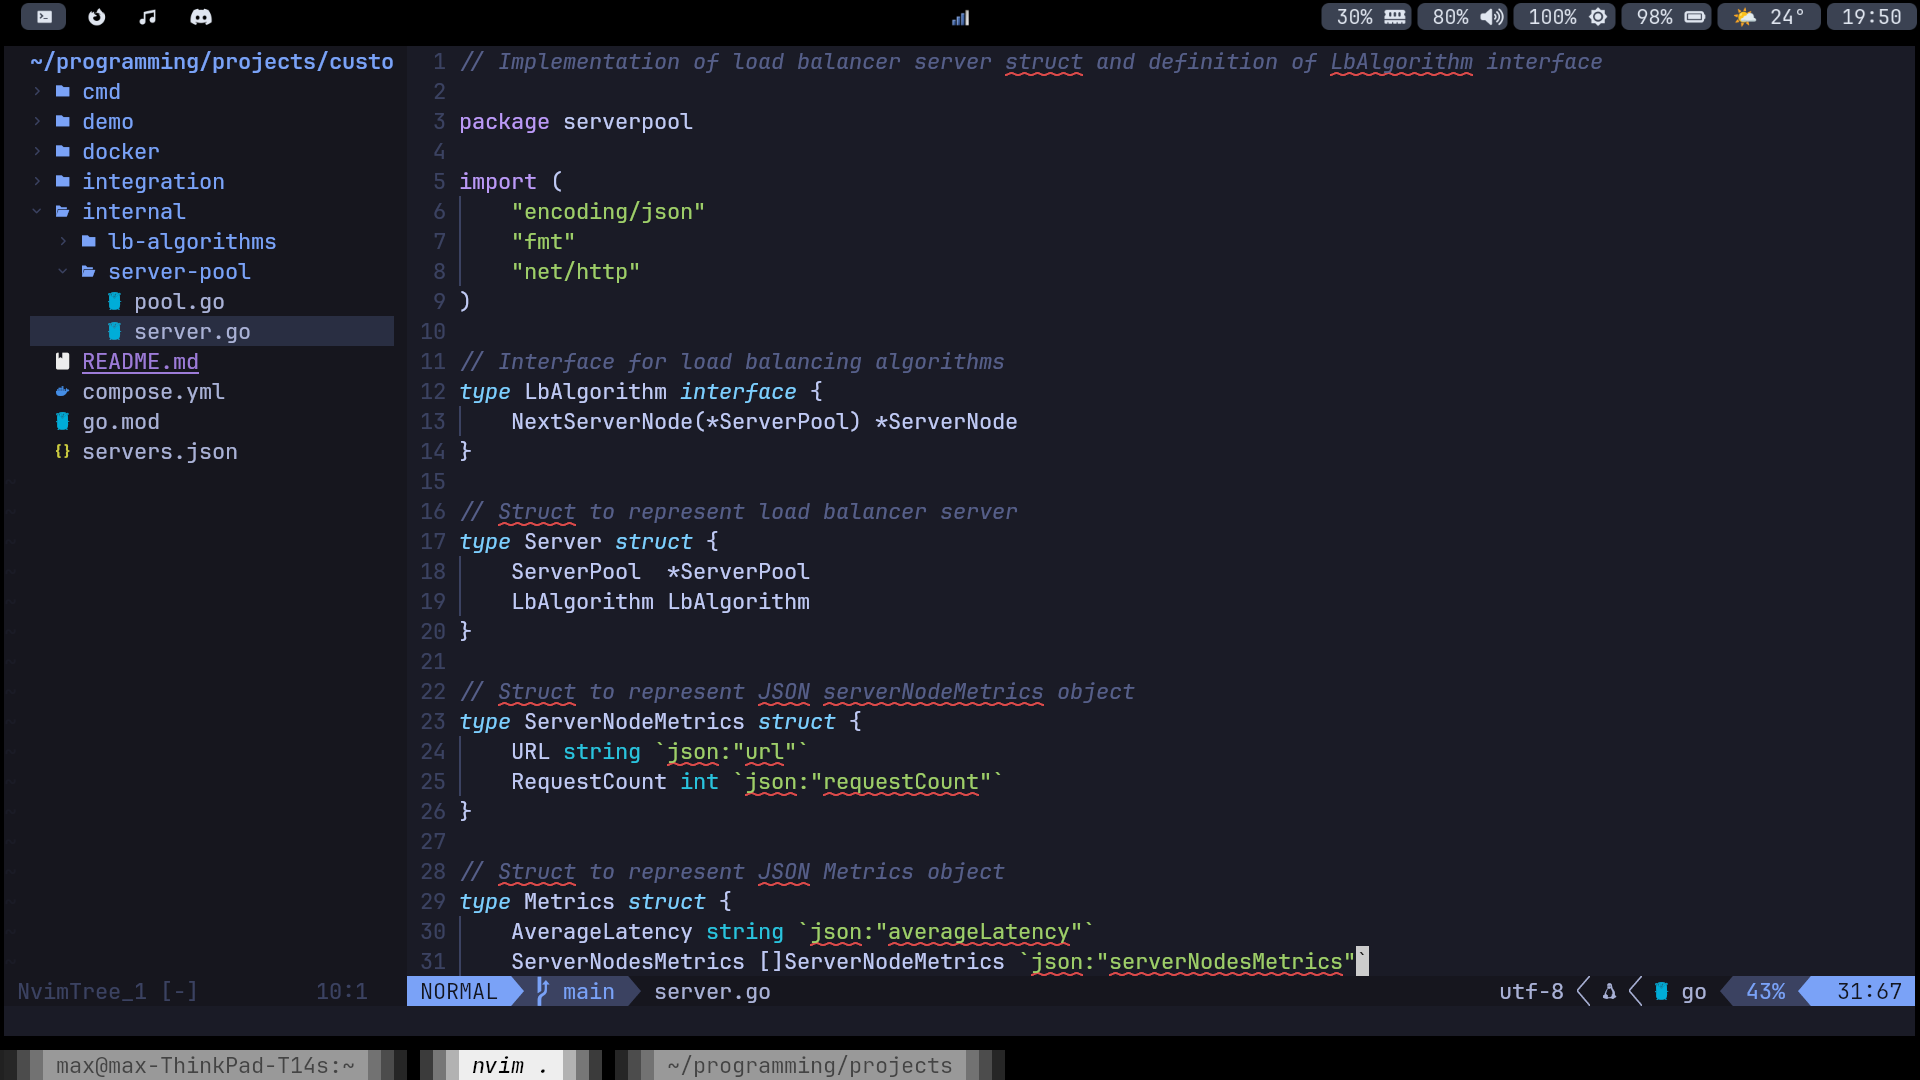The height and width of the screenshot is (1080, 1920).
Task: Click the music note icon
Action: coord(148,17)
